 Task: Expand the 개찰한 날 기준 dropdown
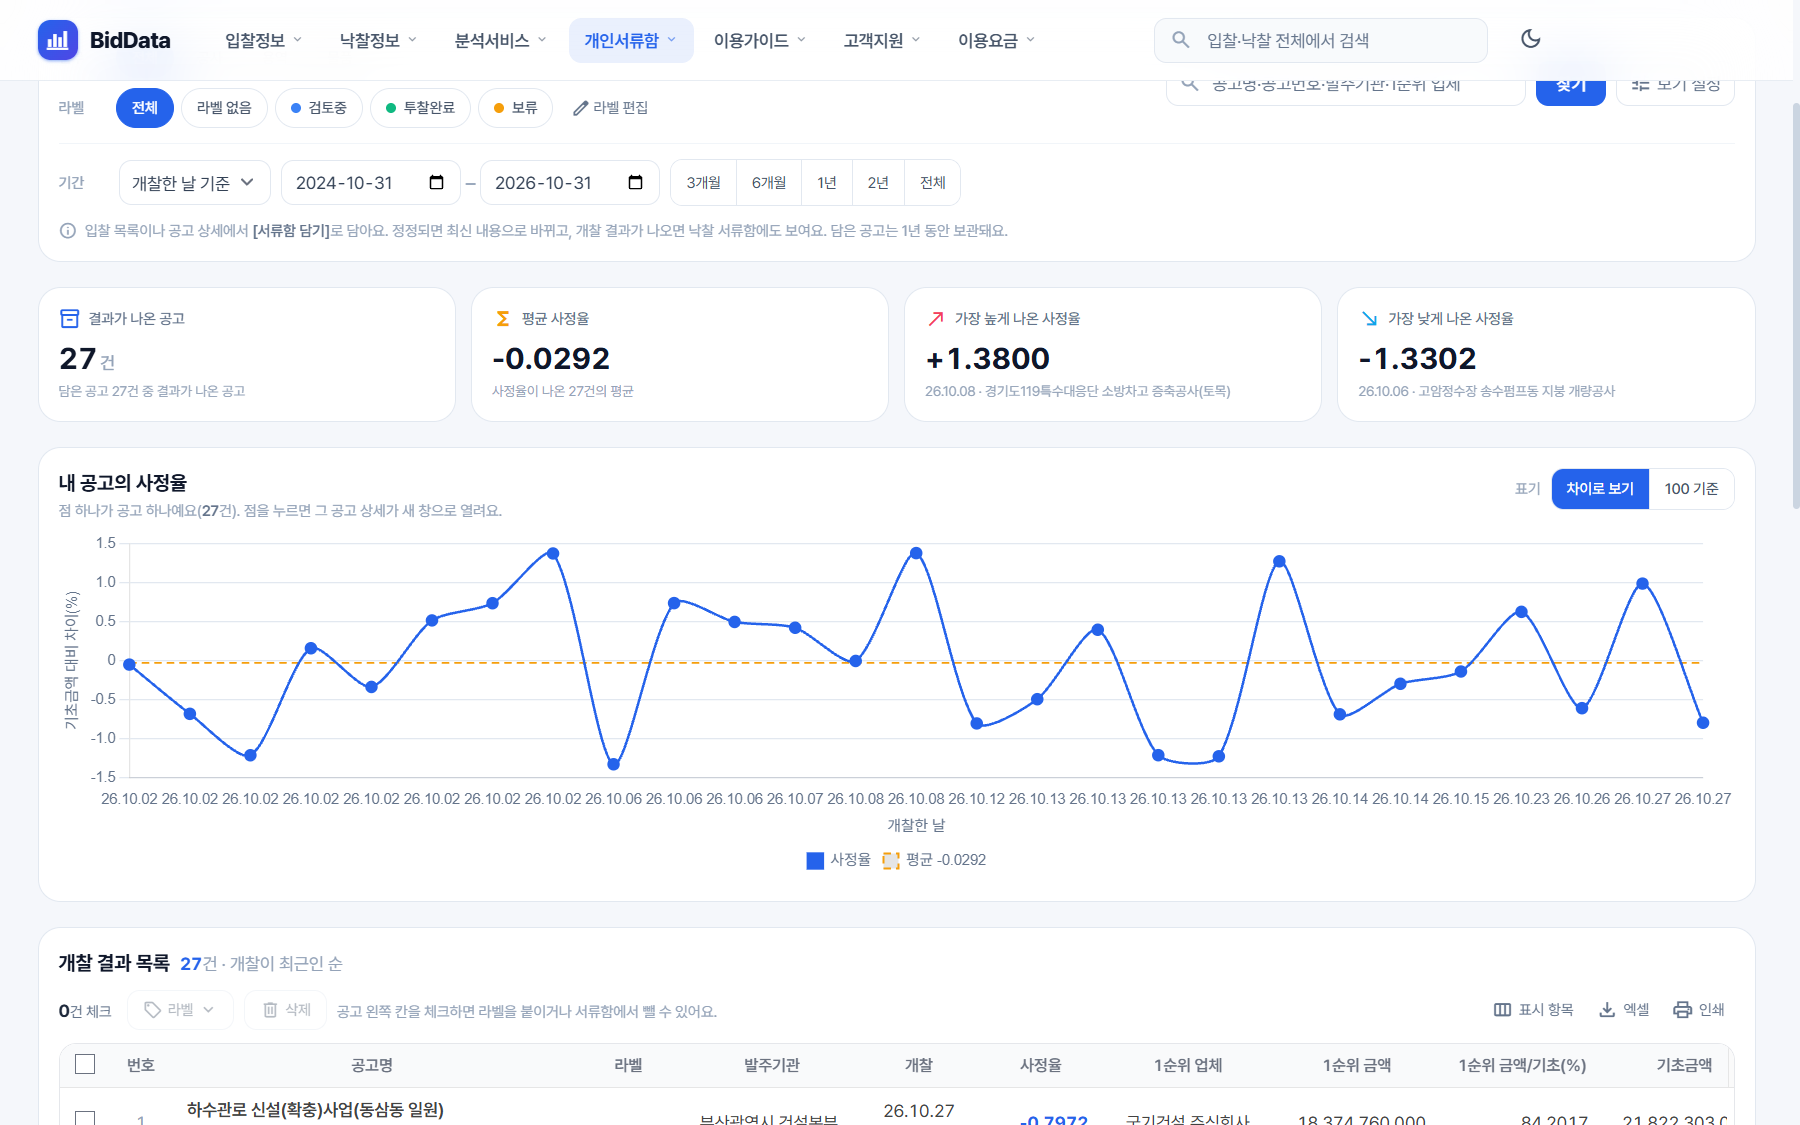pyautogui.click(x=194, y=183)
